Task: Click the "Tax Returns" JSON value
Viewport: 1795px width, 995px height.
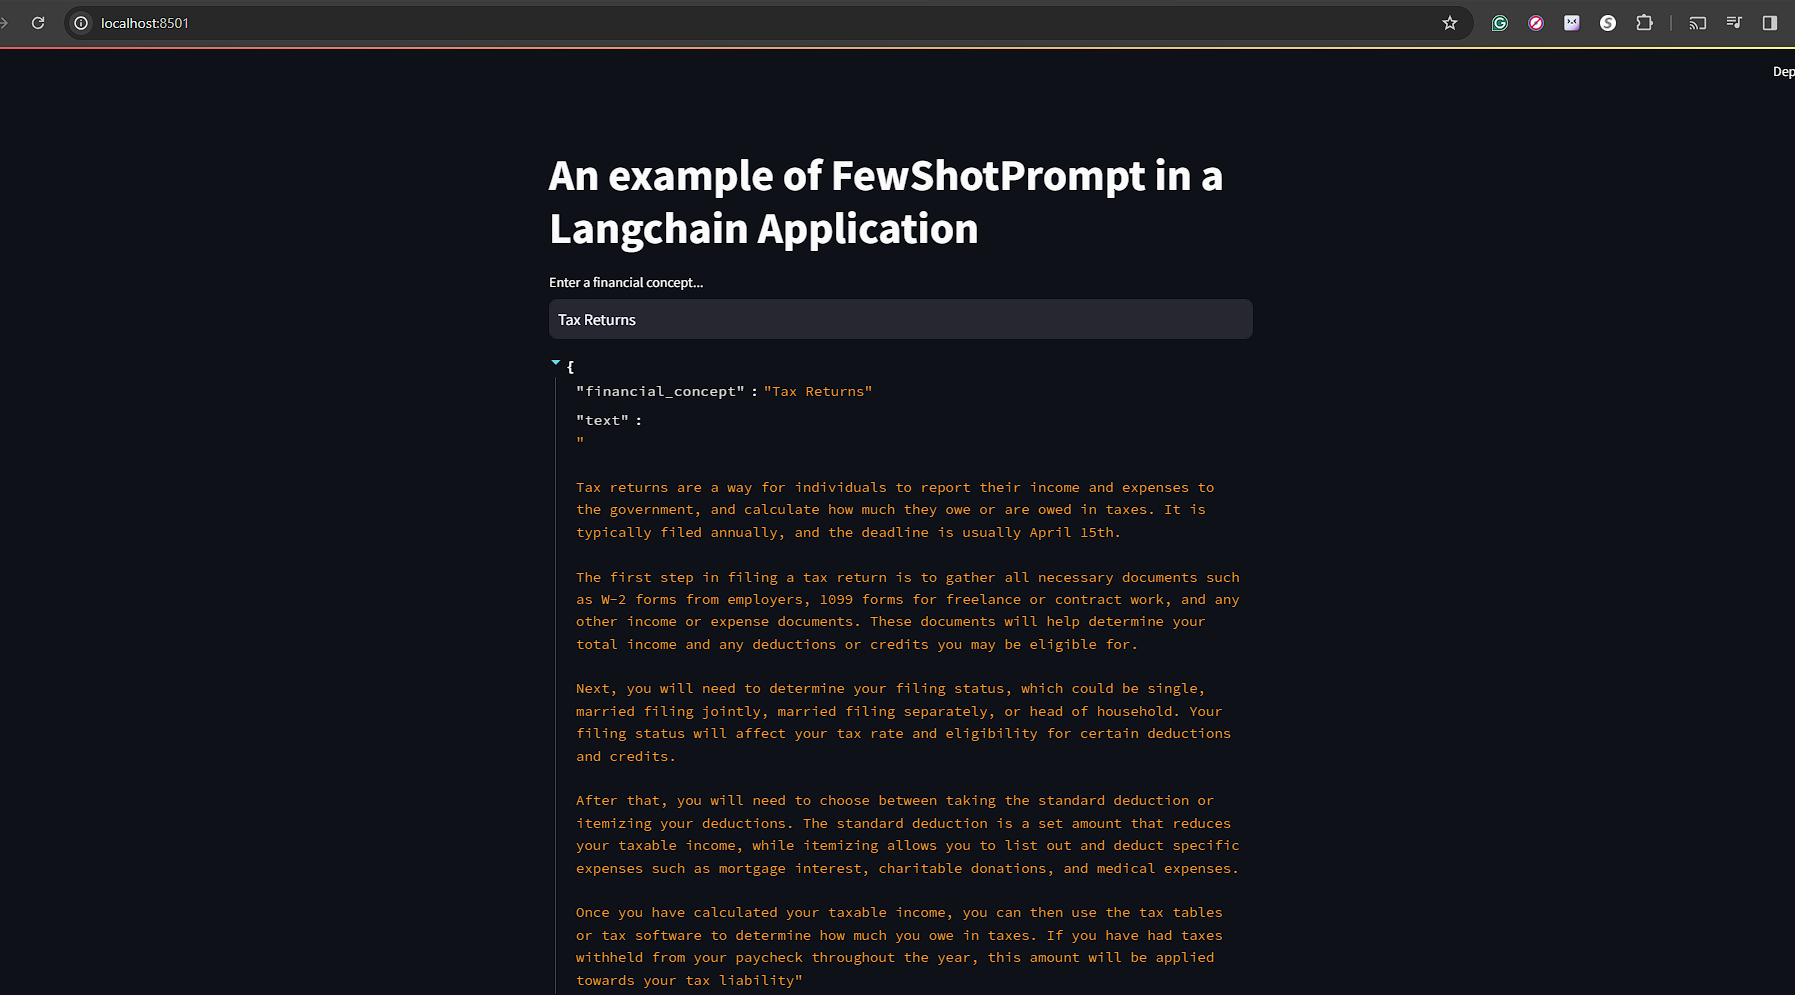Action: click(818, 392)
